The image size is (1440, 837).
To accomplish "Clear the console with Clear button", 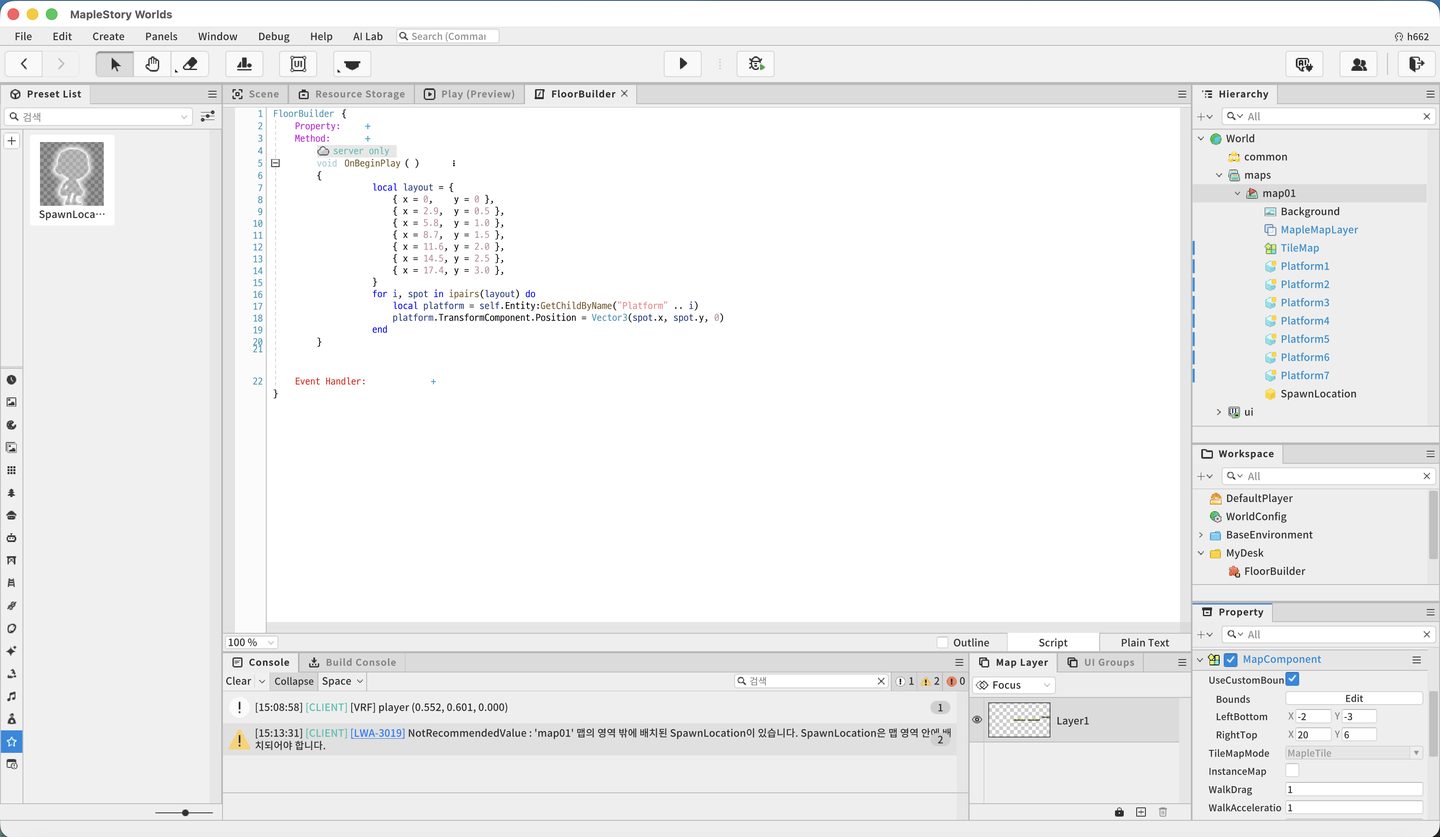I will [238, 681].
